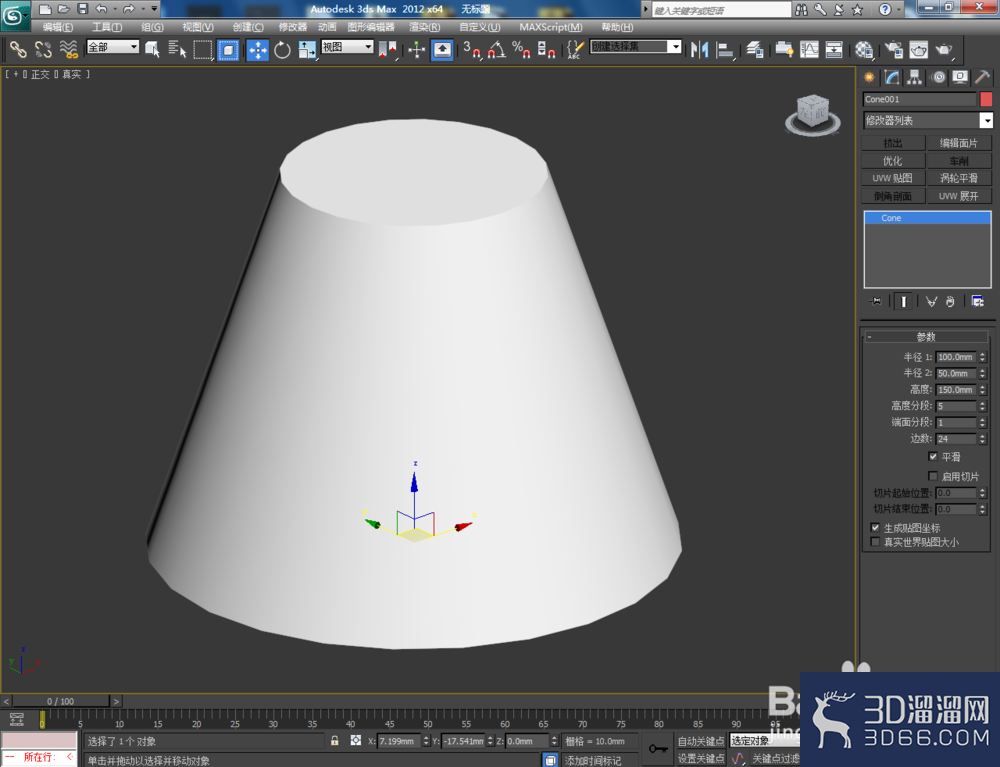Viewport: 1000px width, 767px height.
Task: Toggle 3D Snaps button
Action: pyautogui.click(x=471, y=50)
